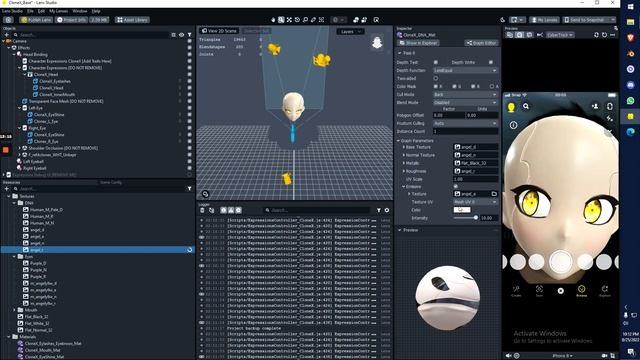640x360 pixels.
Task: Expand the Base Texture parameter
Action: pyautogui.click(x=404, y=147)
